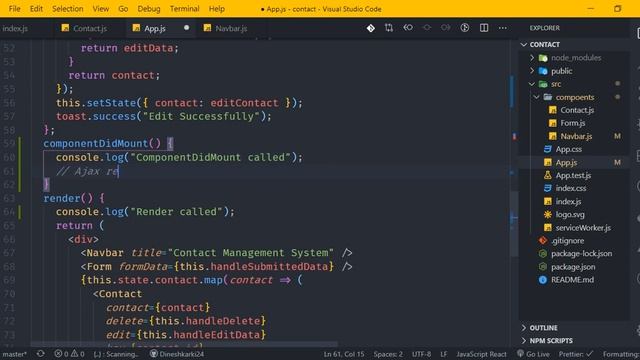Screen dimensions: 640x360
Task: Click the circle-with-dot navigation toolbar icon
Action: tap(427, 28)
